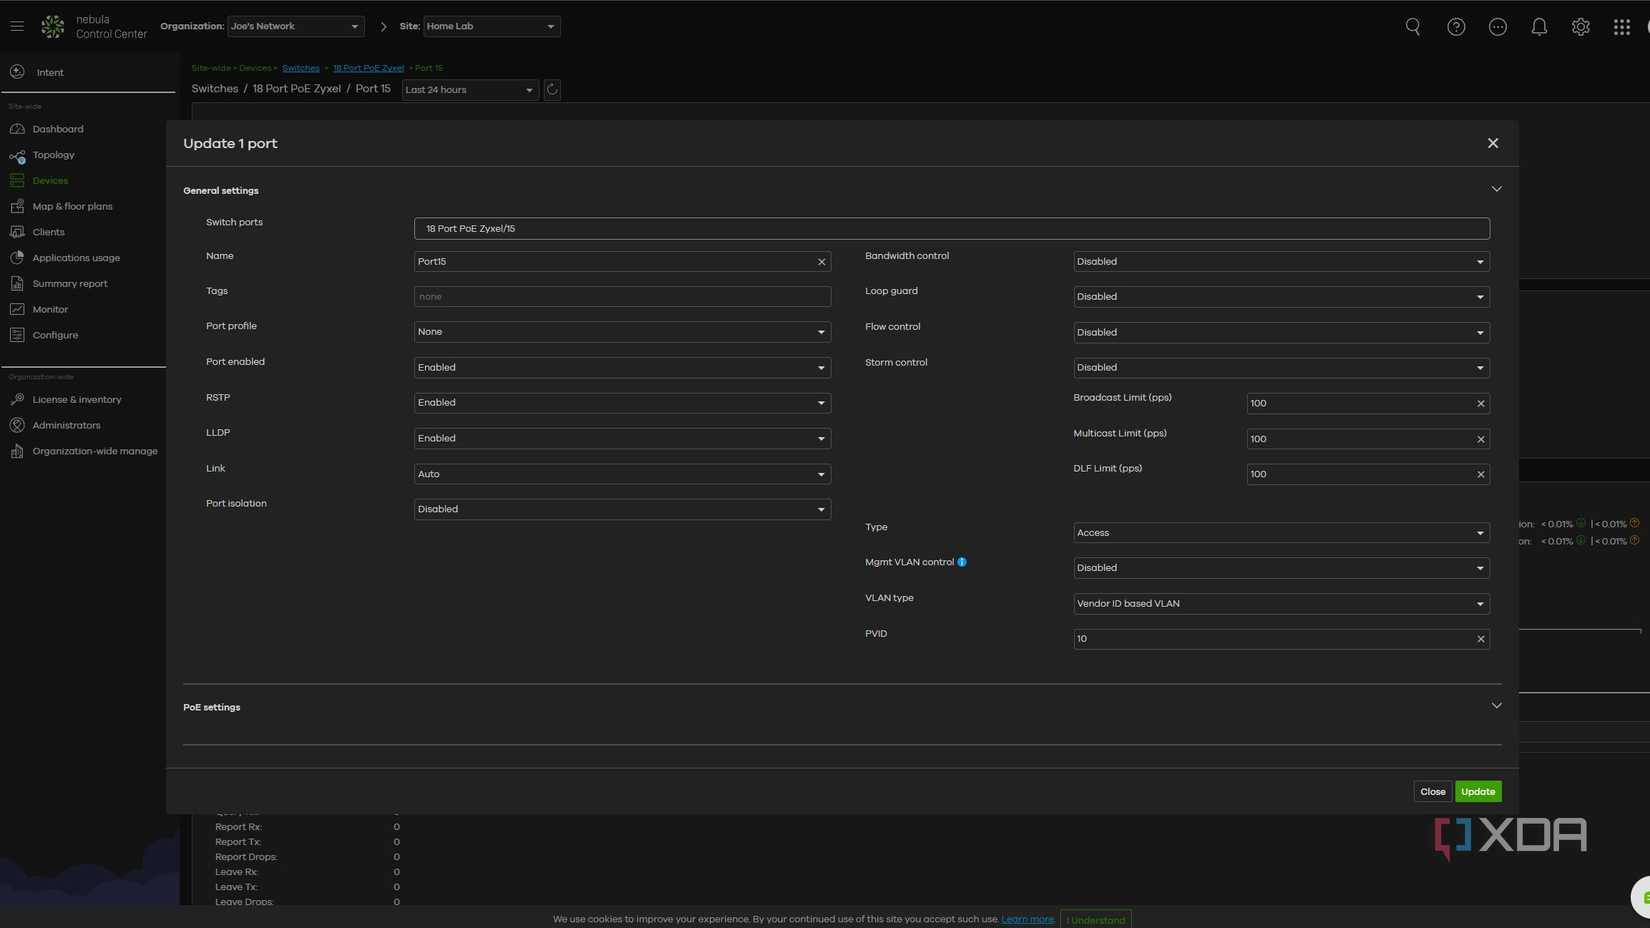Click the I Understand cookie button

coord(1096,920)
